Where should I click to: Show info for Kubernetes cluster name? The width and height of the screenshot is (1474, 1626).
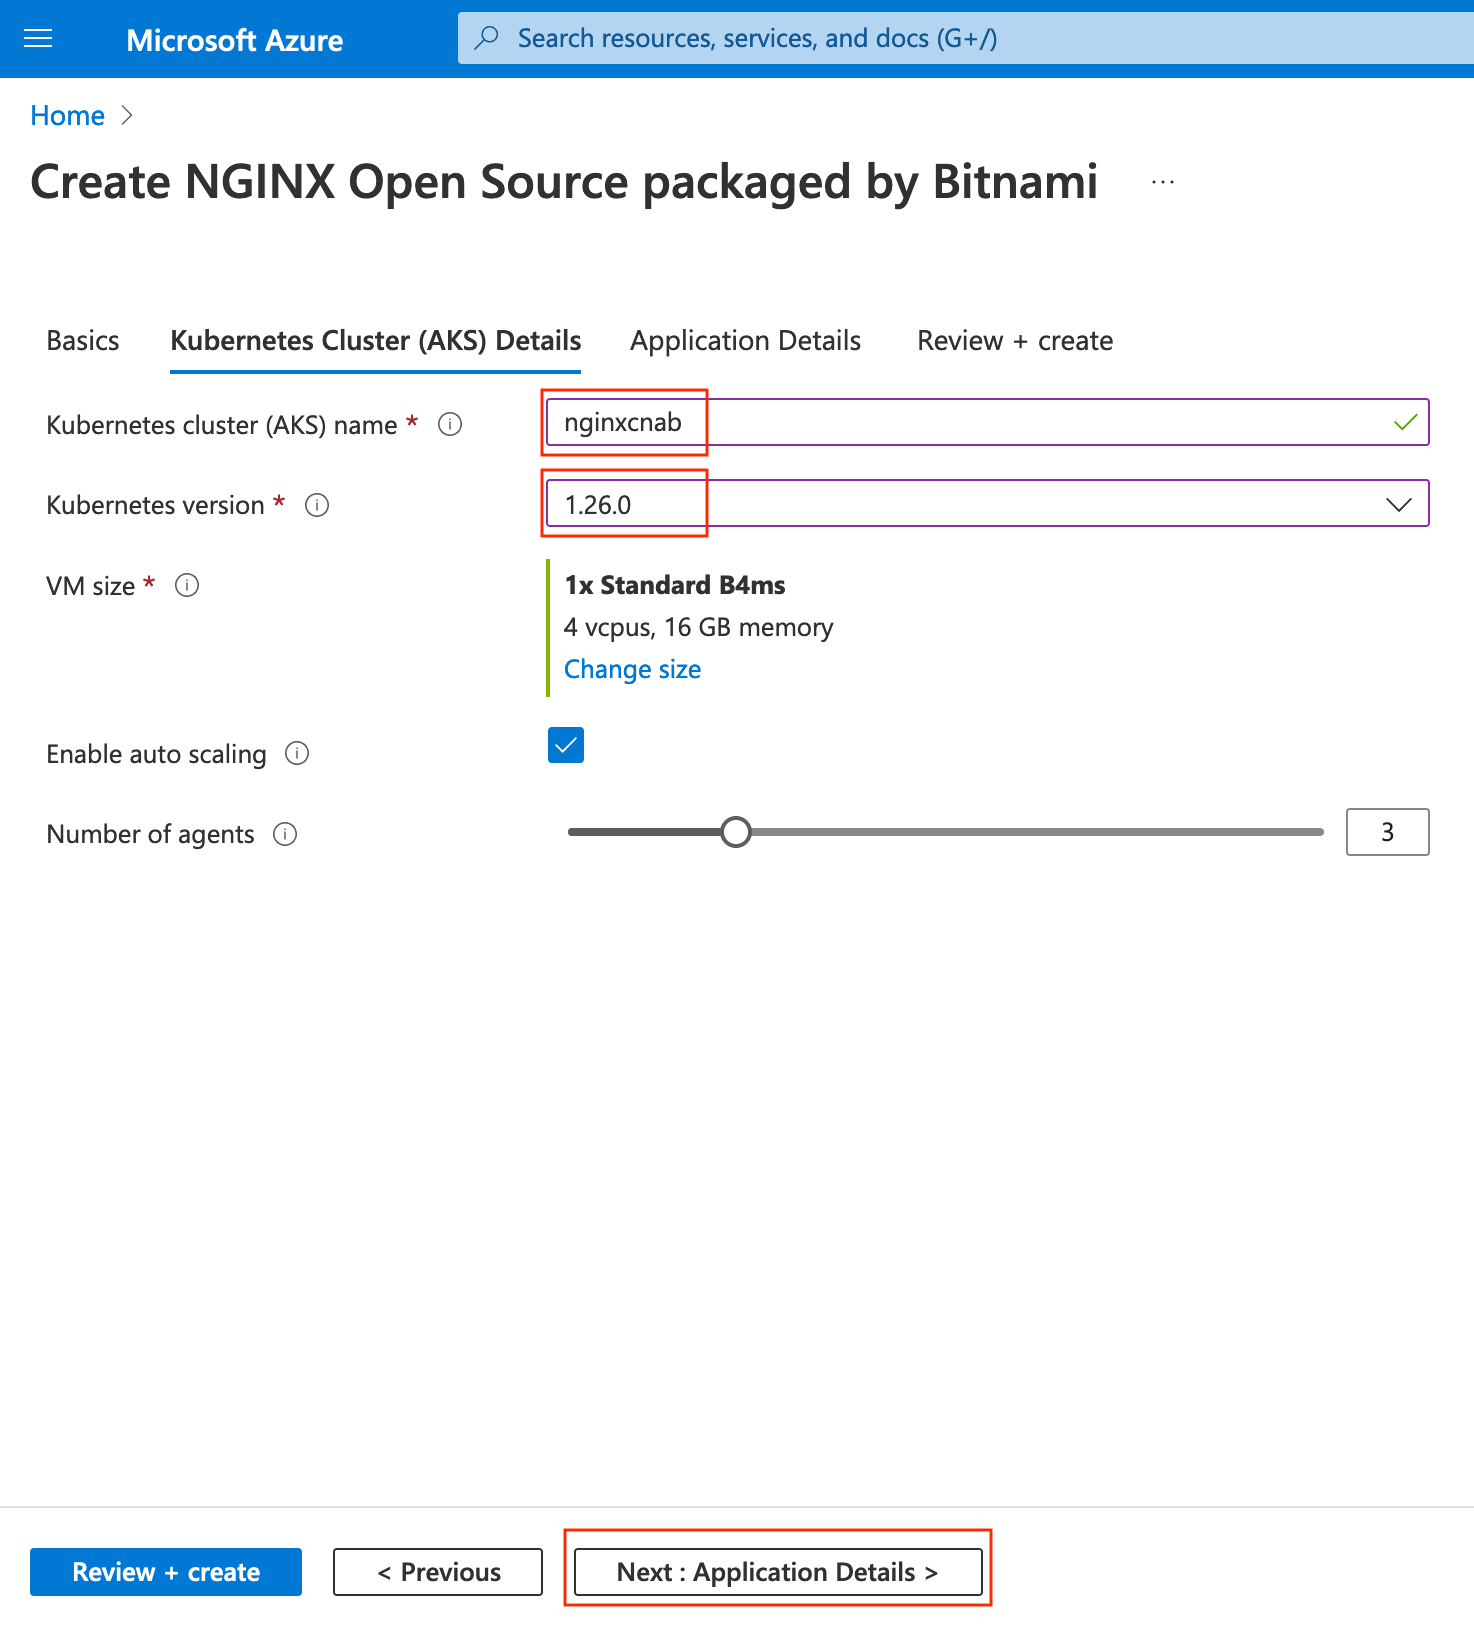(x=450, y=425)
